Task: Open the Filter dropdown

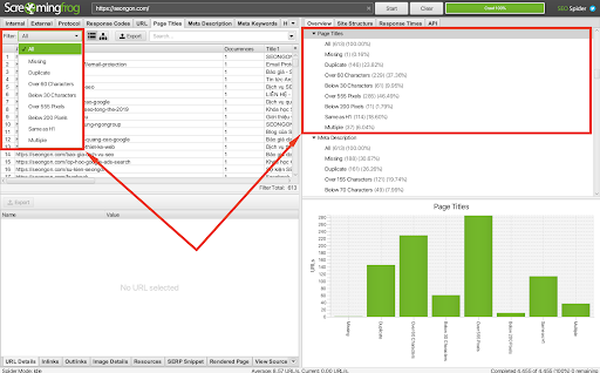Action: click(x=50, y=36)
